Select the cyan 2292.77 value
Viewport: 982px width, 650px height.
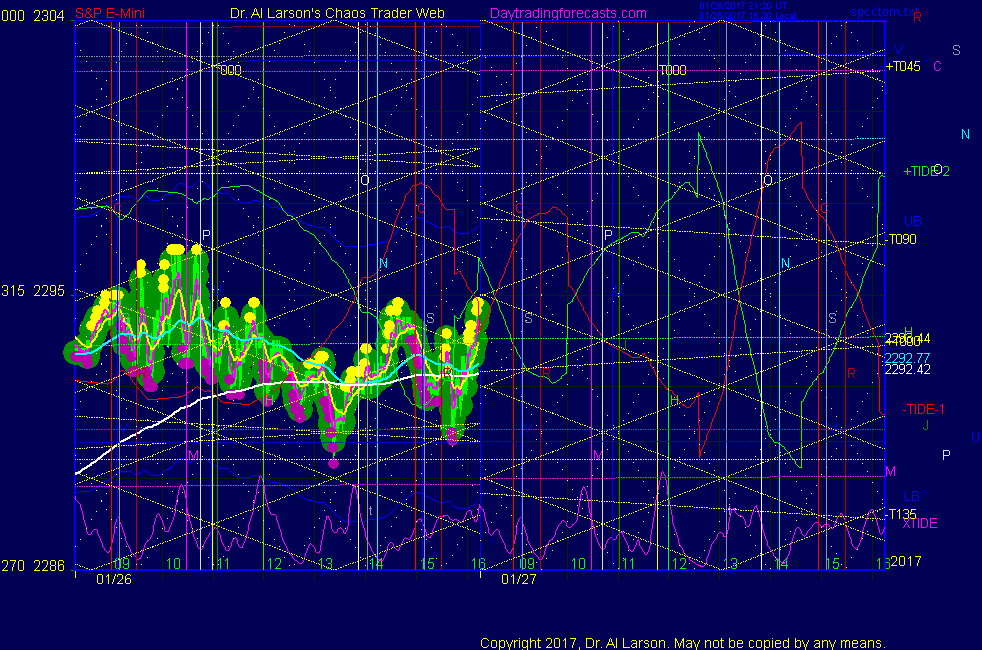(907, 358)
